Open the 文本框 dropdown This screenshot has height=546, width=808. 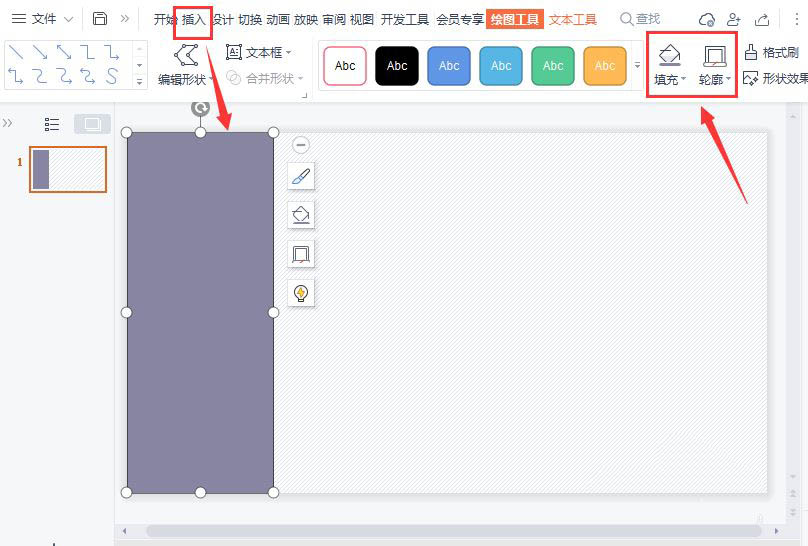point(259,52)
